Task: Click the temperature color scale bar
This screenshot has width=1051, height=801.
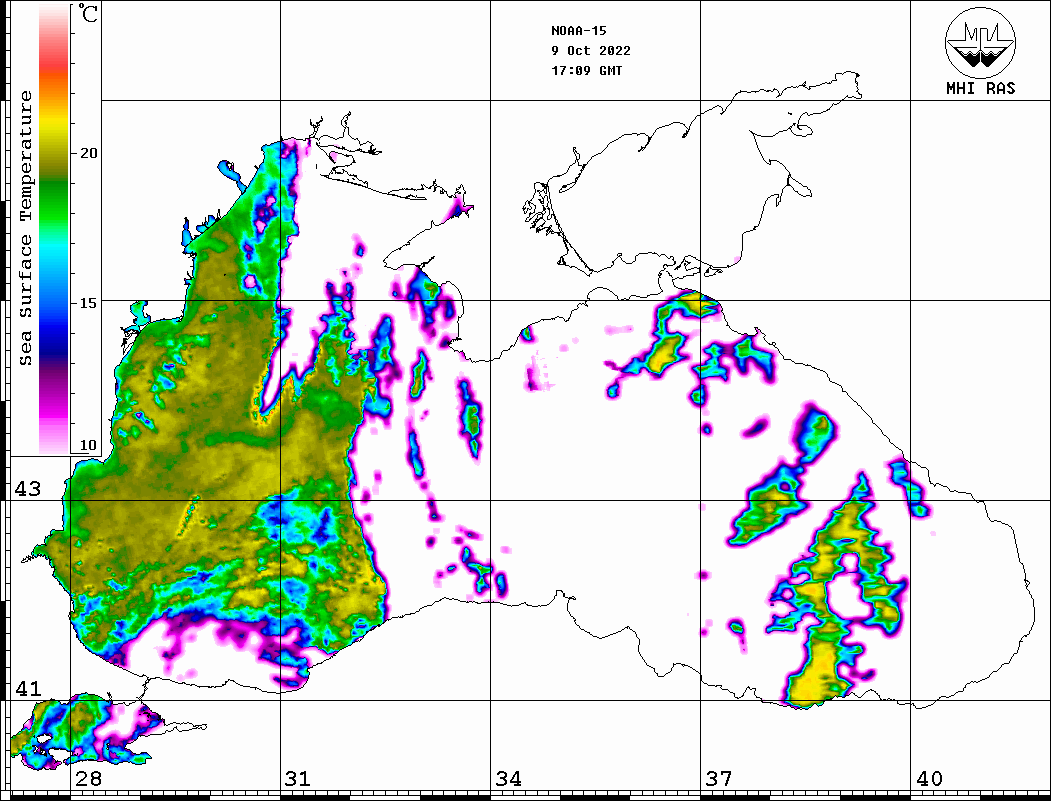Action: click(54, 229)
